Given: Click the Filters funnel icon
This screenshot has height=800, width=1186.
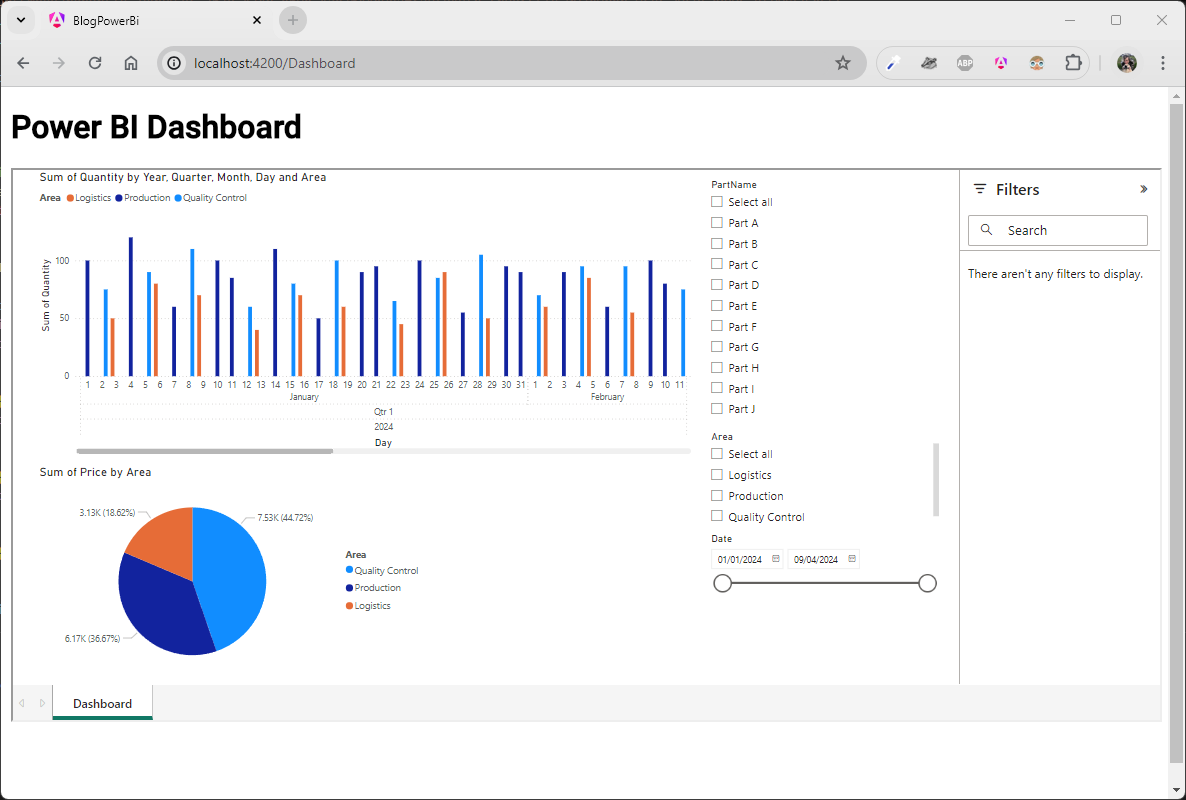Looking at the screenshot, I should [979, 189].
